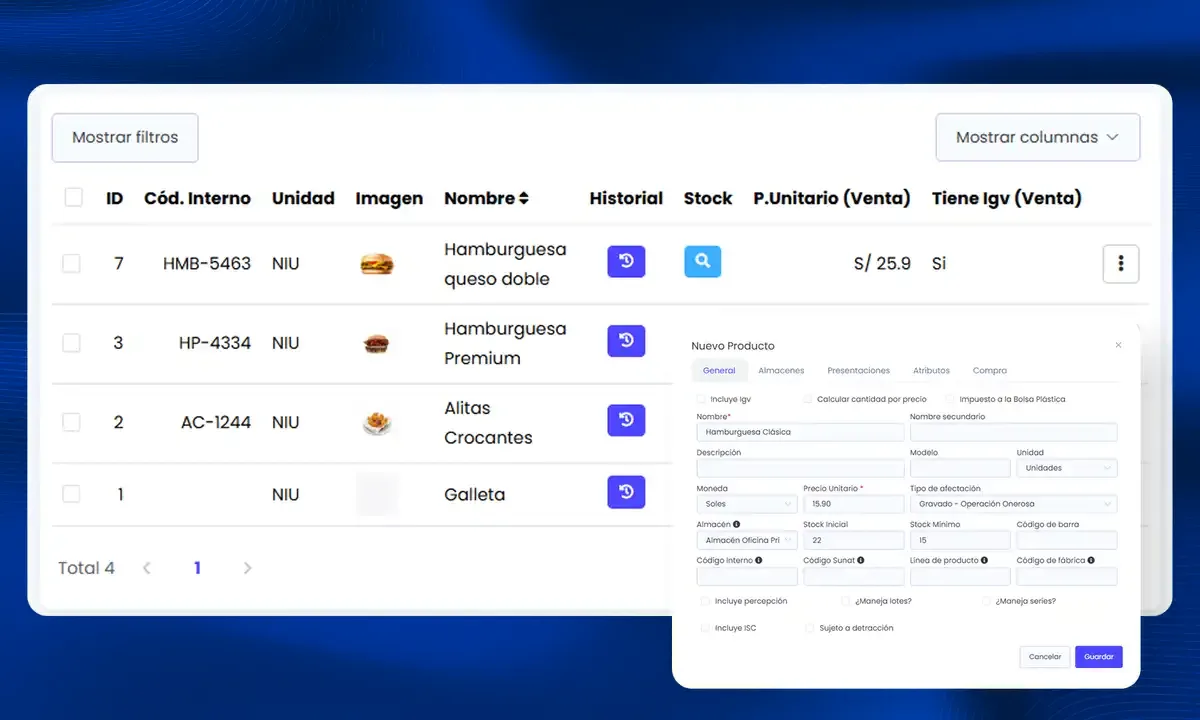Switch to the Presentaciones tab

pyautogui.click(x=858, y=370)
